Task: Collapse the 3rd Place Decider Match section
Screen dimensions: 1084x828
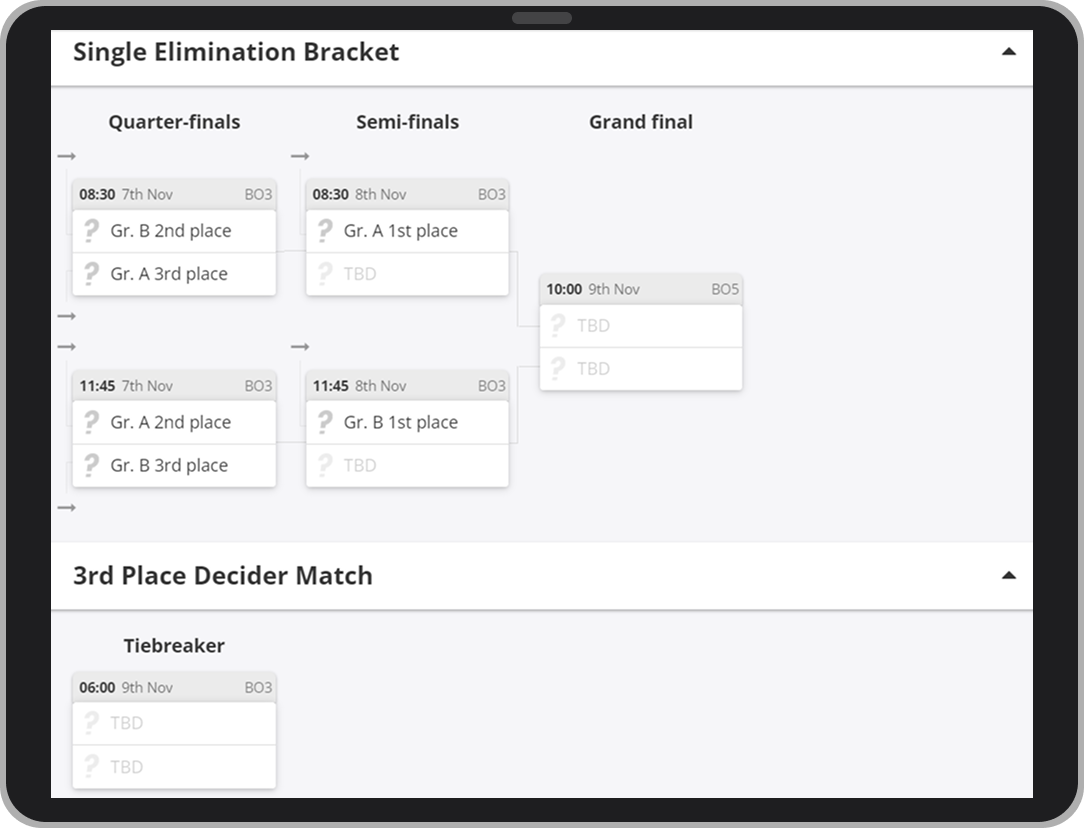Action: (1008, 576)
